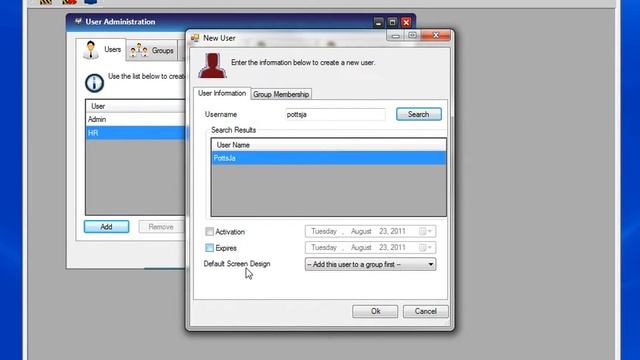Click the Search button
Screen dimensions: 640x360
pyautogui.click(x=418, y=114)
